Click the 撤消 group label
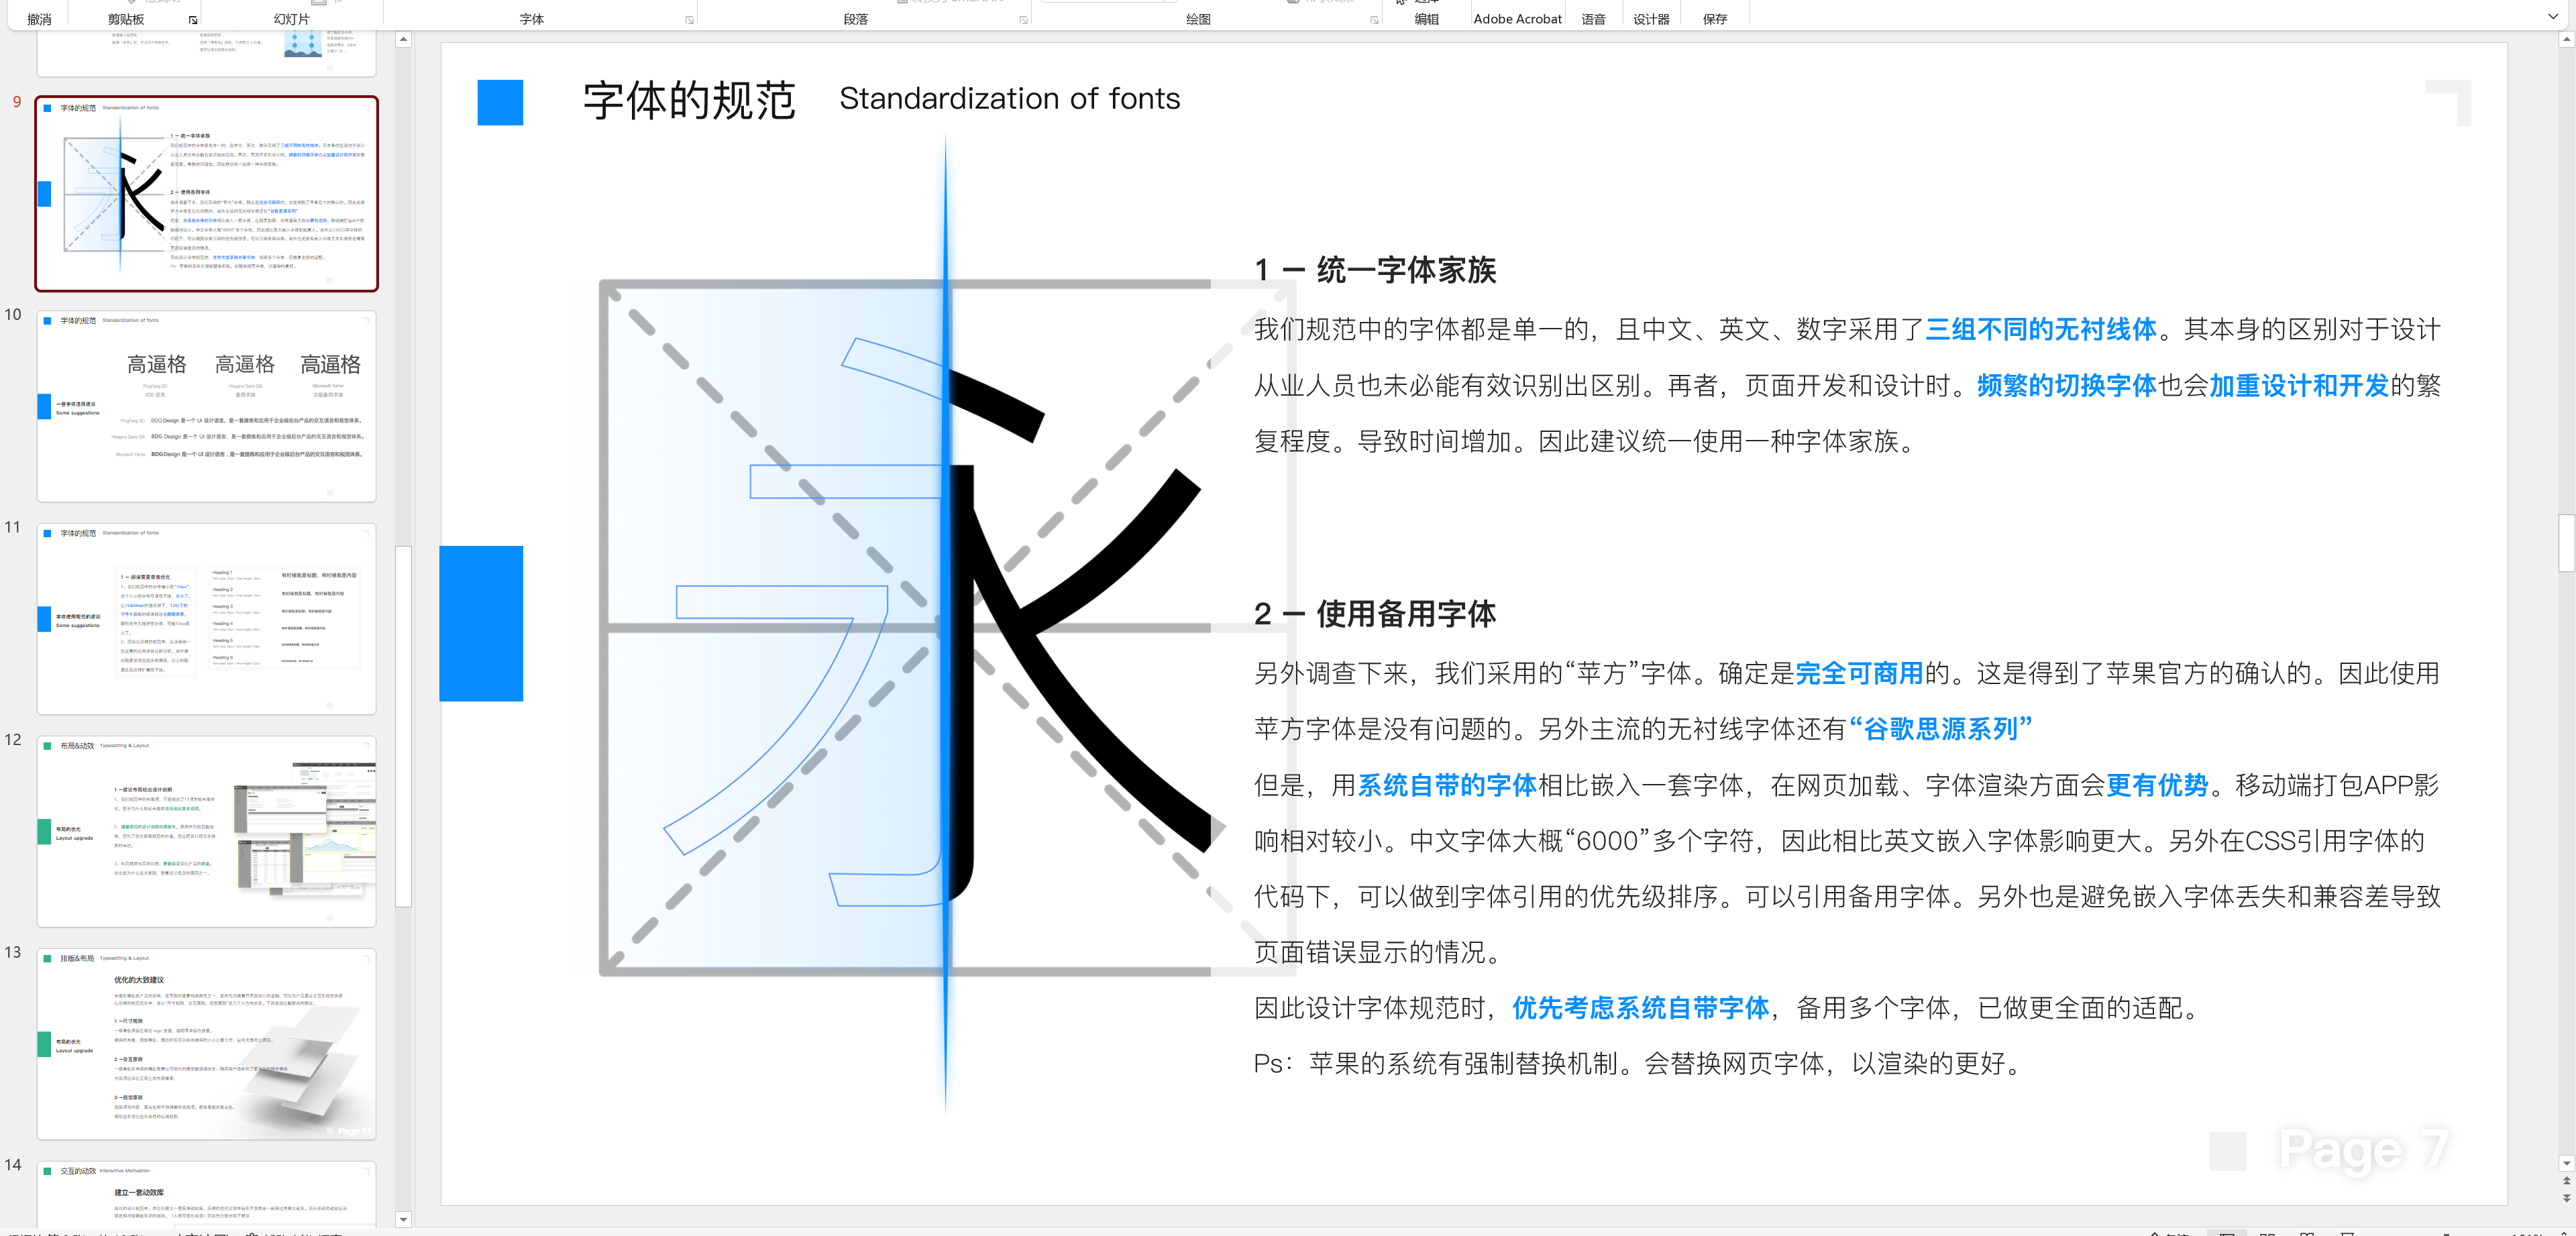 click(39, 19)
